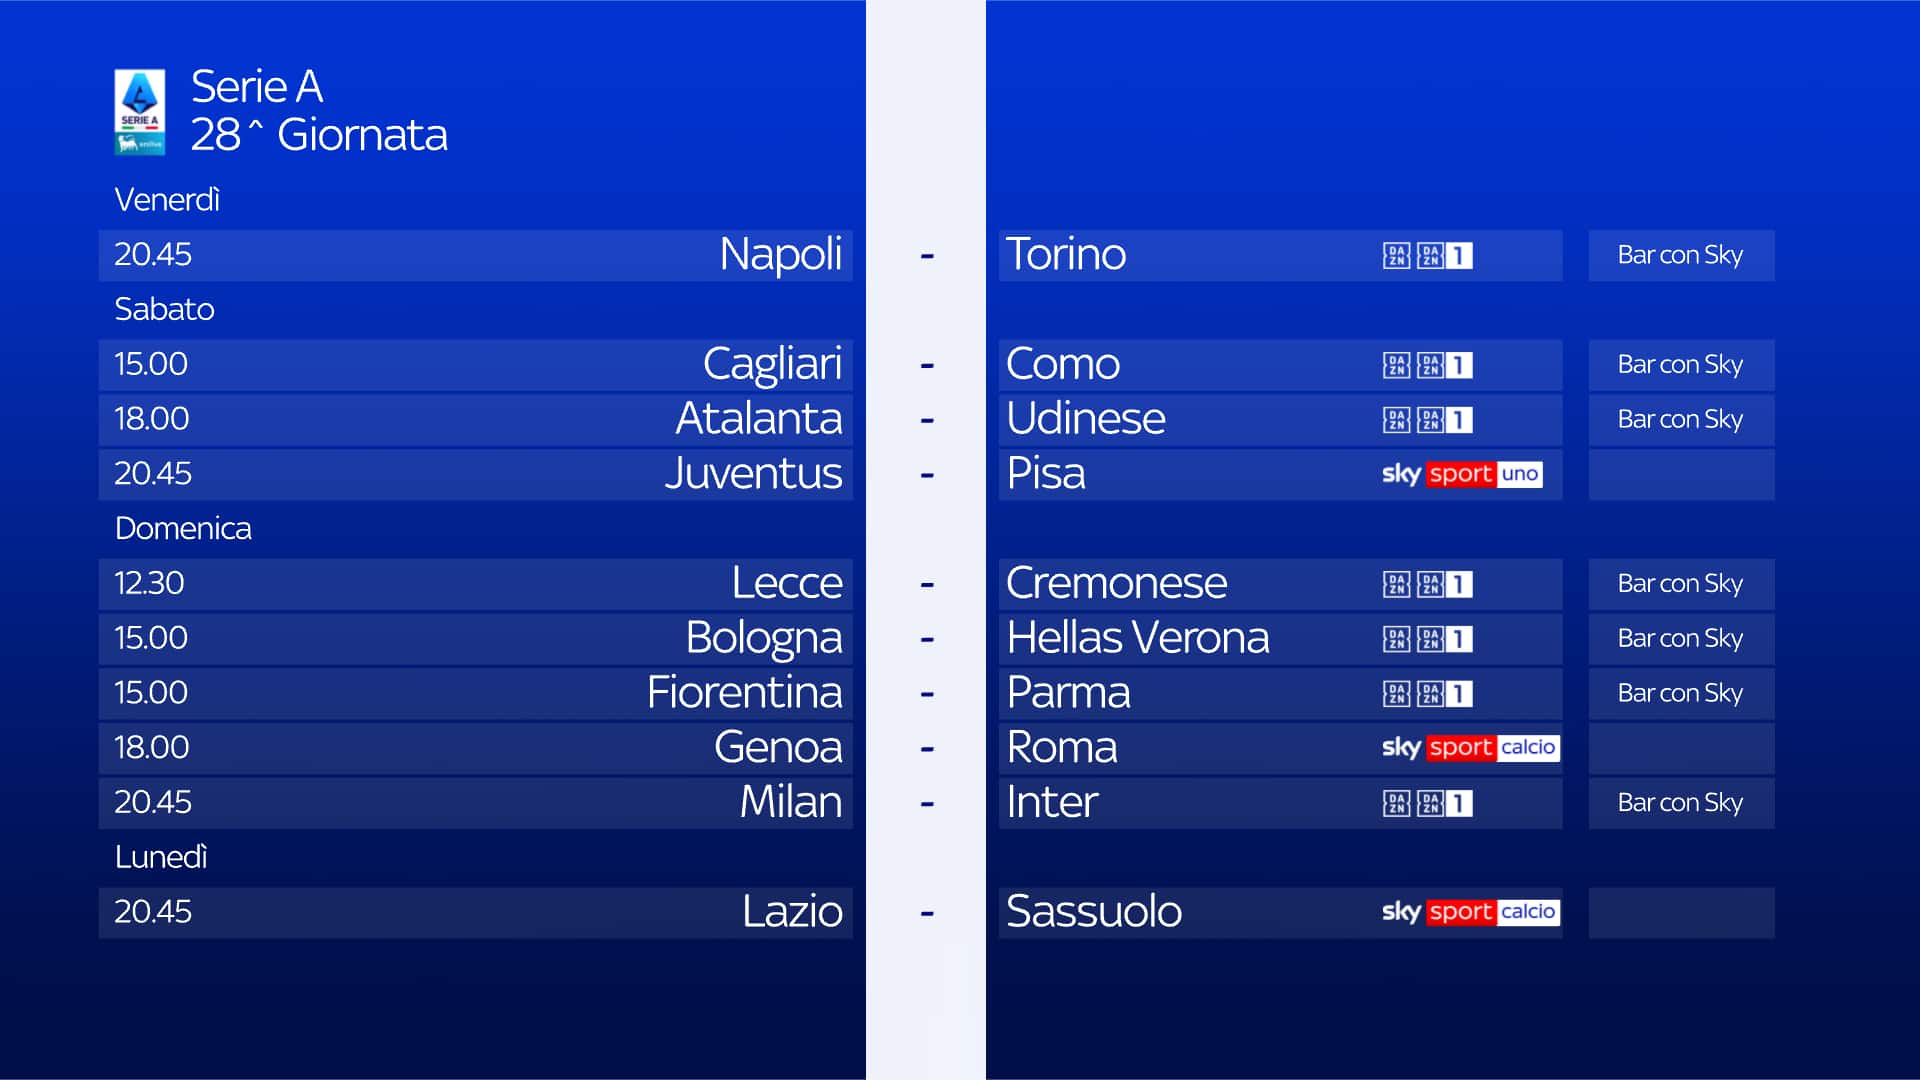Click the DAZN icon in the Hellas Verona row
This screenshot has width=1920, height=1080.
1396,639
